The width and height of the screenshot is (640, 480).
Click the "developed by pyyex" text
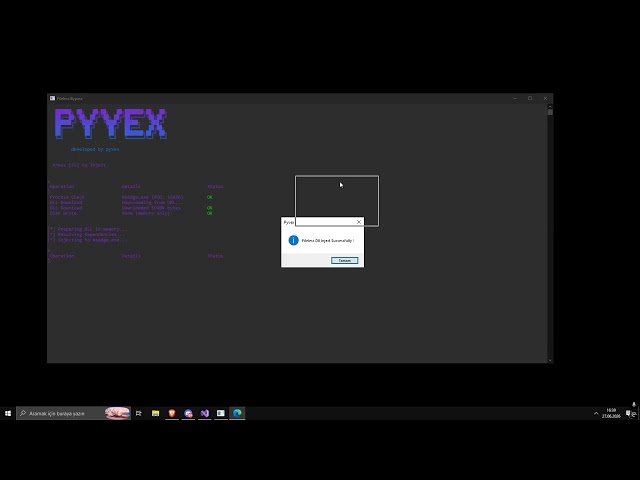95,149
